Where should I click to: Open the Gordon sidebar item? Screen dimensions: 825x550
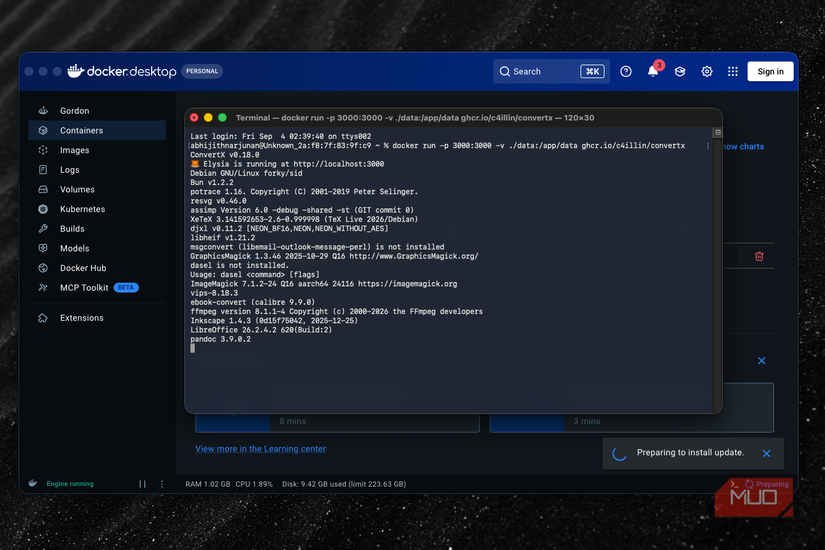pos(97,111)
